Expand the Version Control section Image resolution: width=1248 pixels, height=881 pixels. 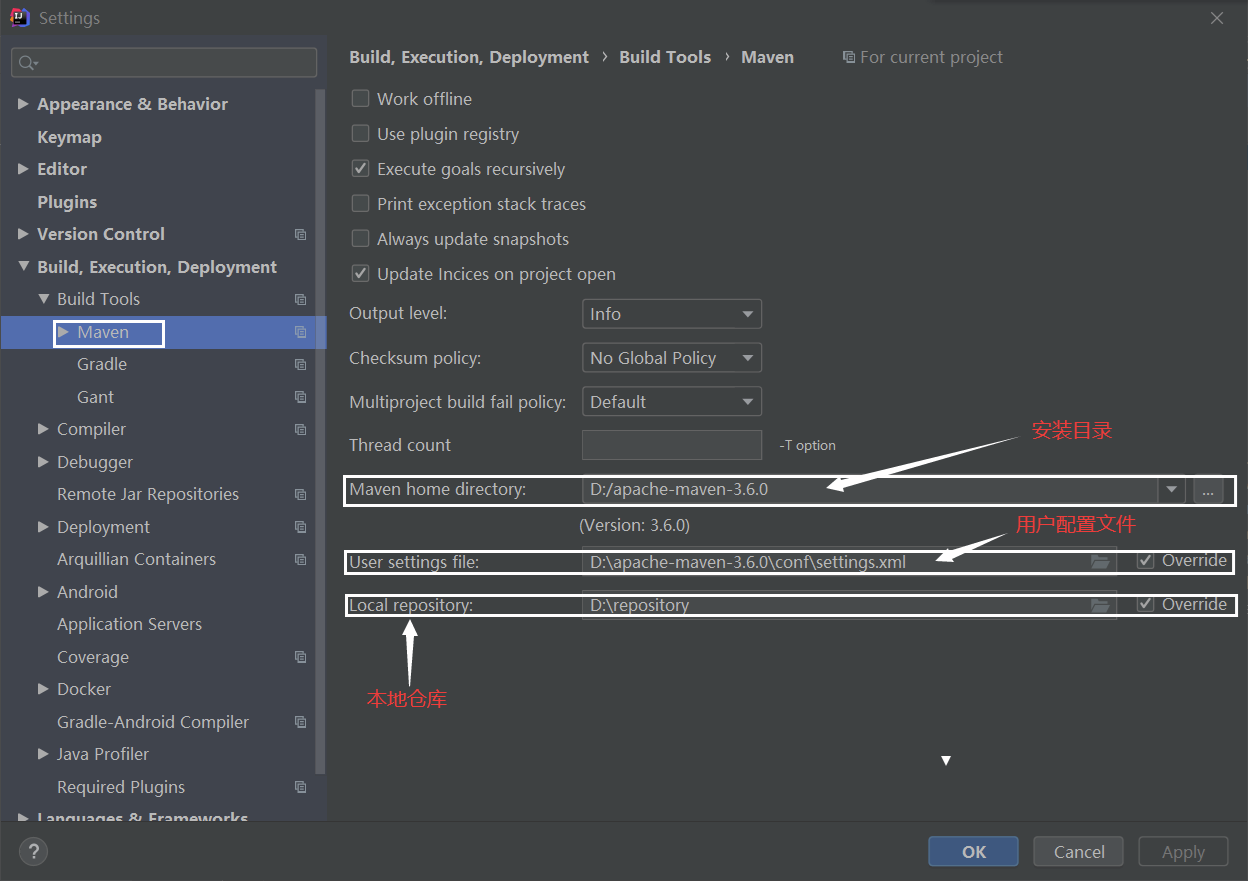(x=23, y=234)
